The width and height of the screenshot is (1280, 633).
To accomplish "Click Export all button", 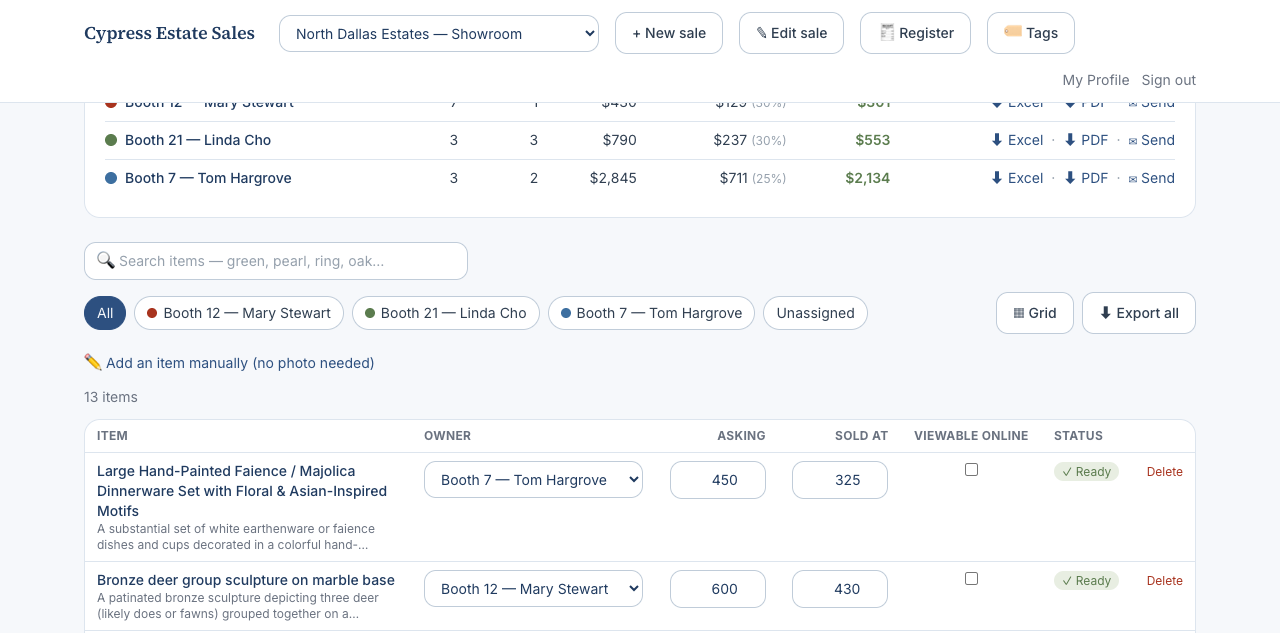I will (x=1139, y=313).
